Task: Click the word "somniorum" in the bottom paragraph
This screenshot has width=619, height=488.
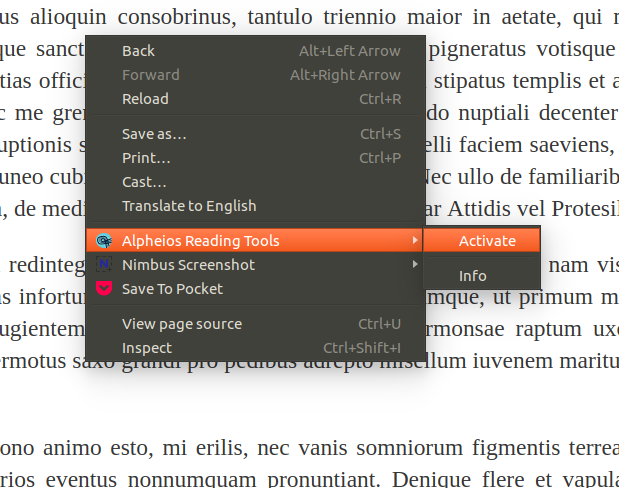Action: (409, 448)
